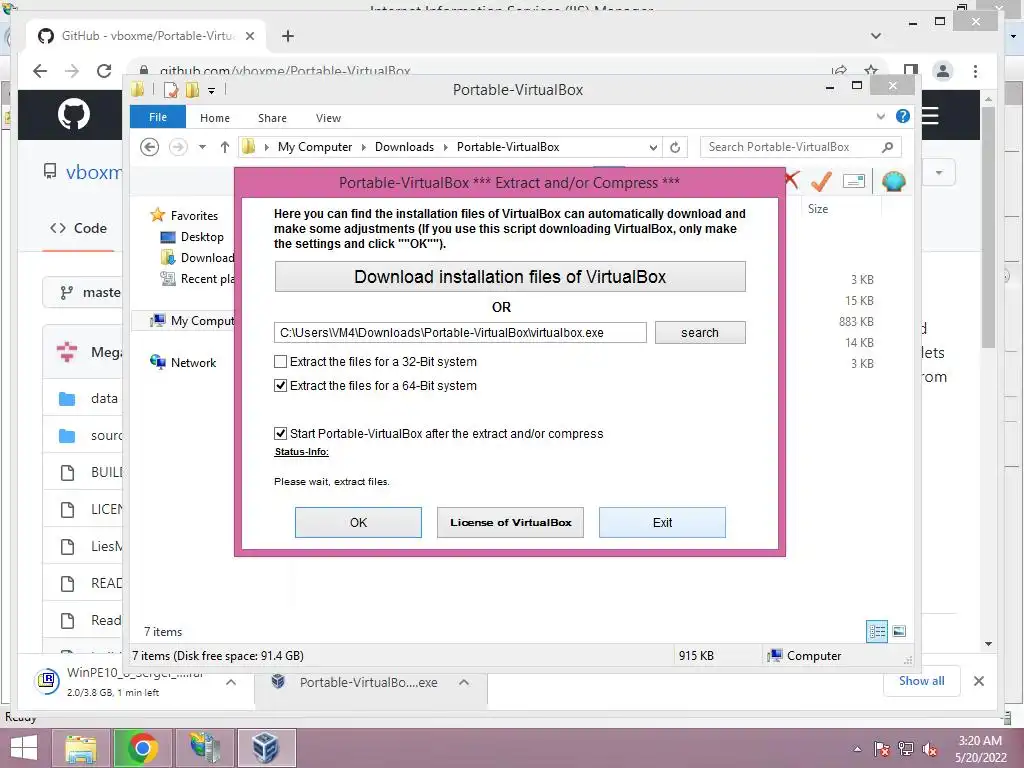
Task: Click the muted speaker tray icon
Action: [930, 750]
